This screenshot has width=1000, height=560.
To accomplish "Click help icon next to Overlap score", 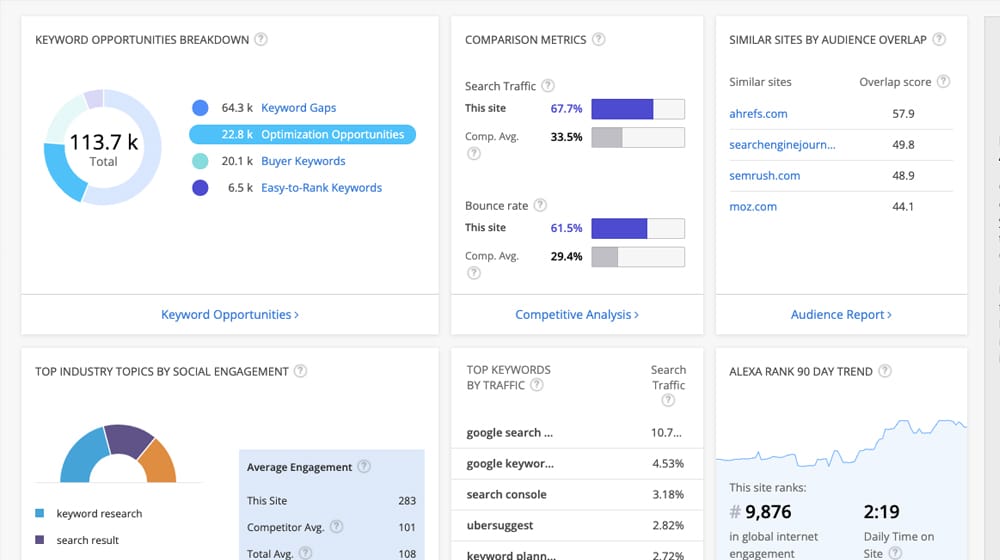I will [943, 82].
